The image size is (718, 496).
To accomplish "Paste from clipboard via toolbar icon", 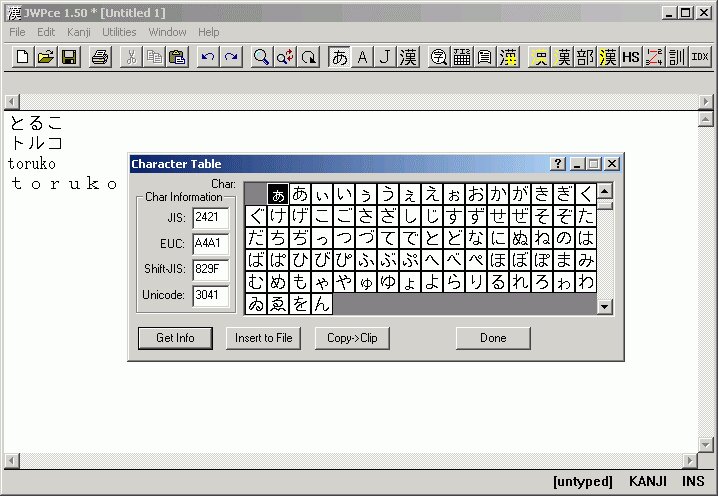I will (178, 57).
